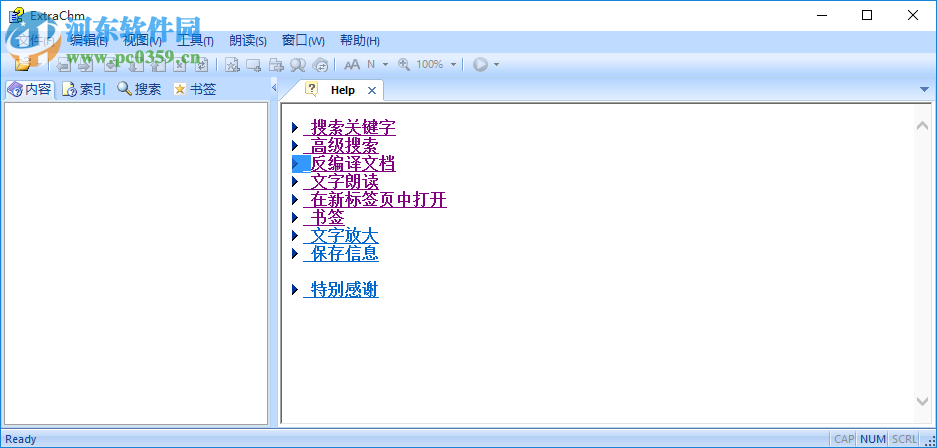
Task: Open the 保存信息 link
Action: 341,253
